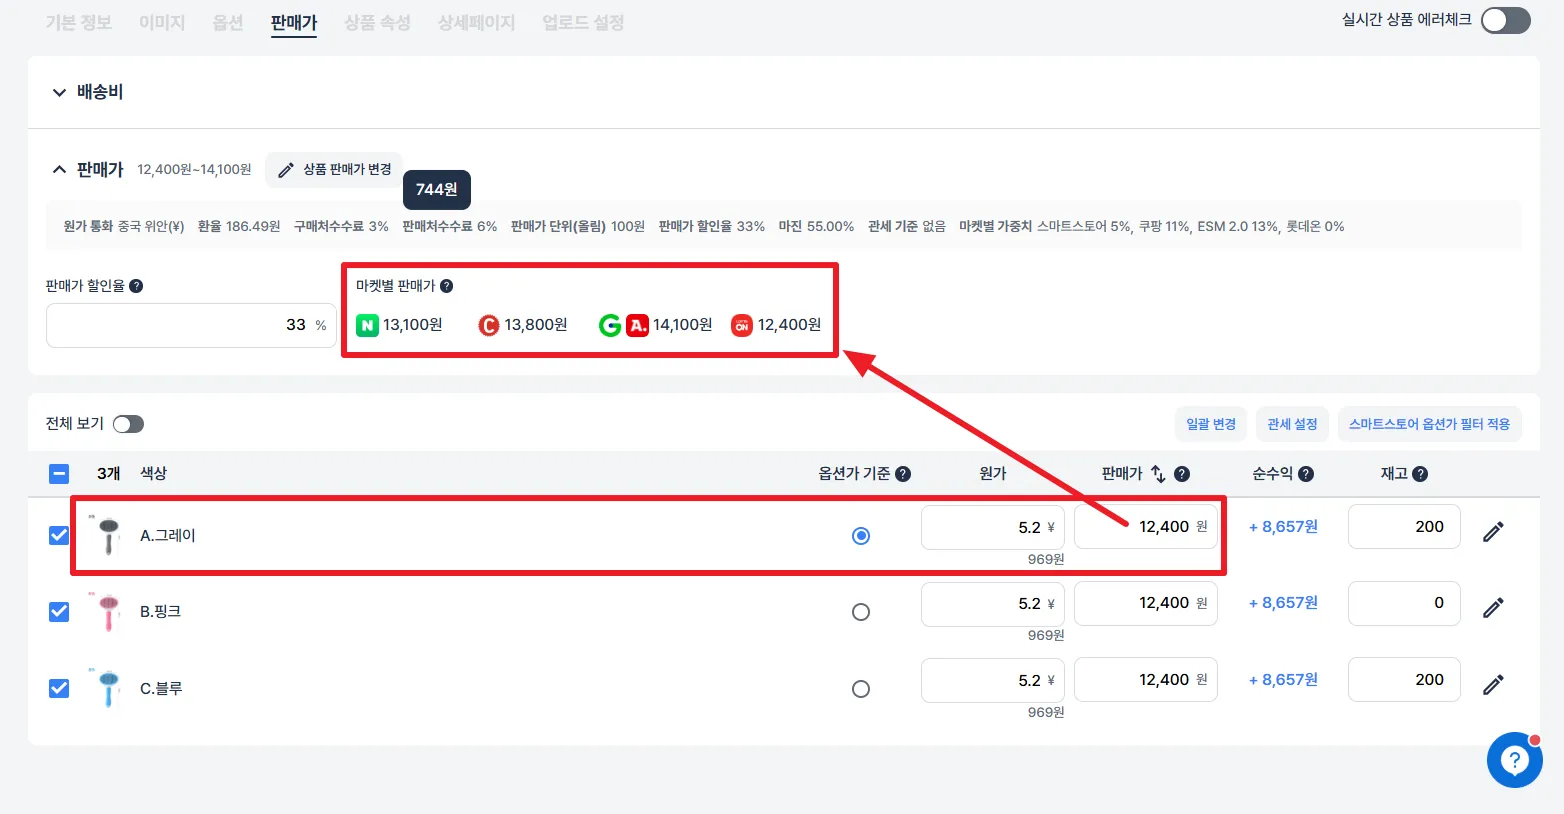Viewport: 1564px width, 814px height.
Task: Click the 상품 판매가 변경 button
Action: click(x=333, y=169)
